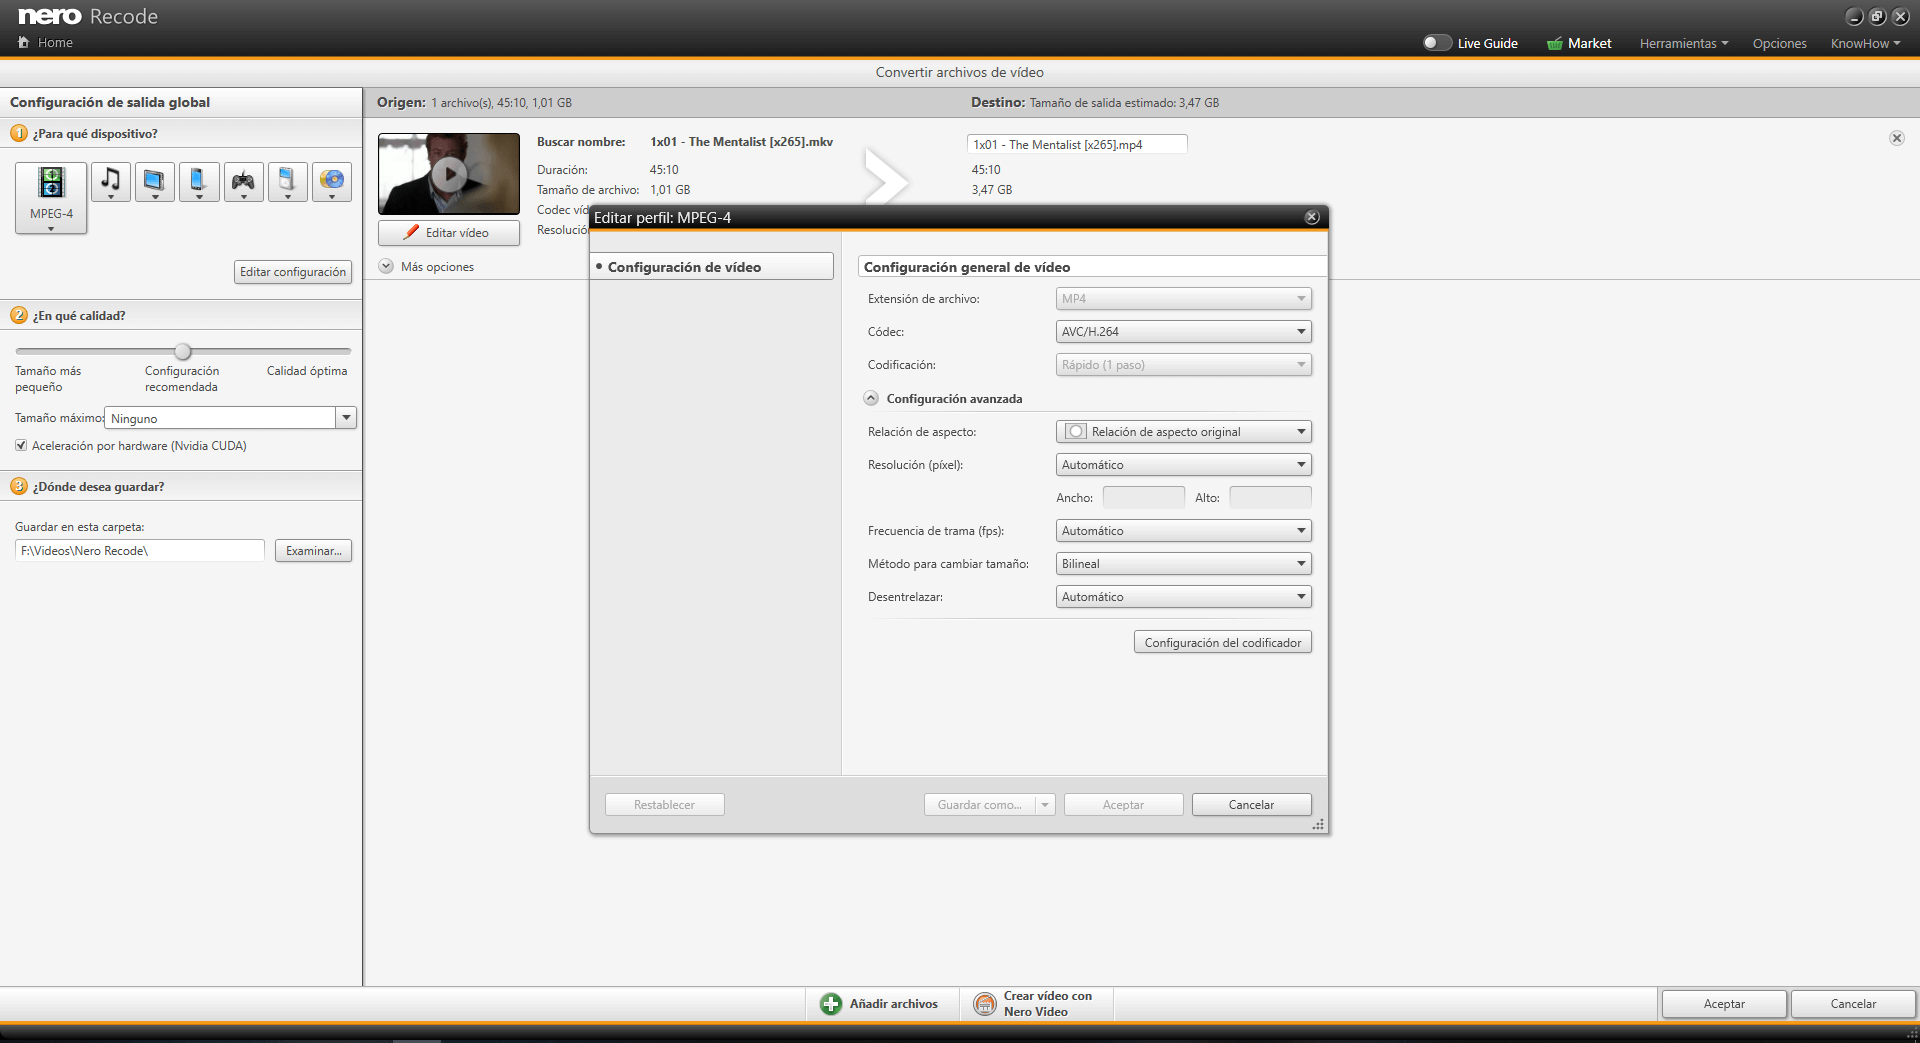This screenshot has height=1043, width=1920.
Task: Click Aceptar at main window bottom
Action: click(x=1724, y=1004)
